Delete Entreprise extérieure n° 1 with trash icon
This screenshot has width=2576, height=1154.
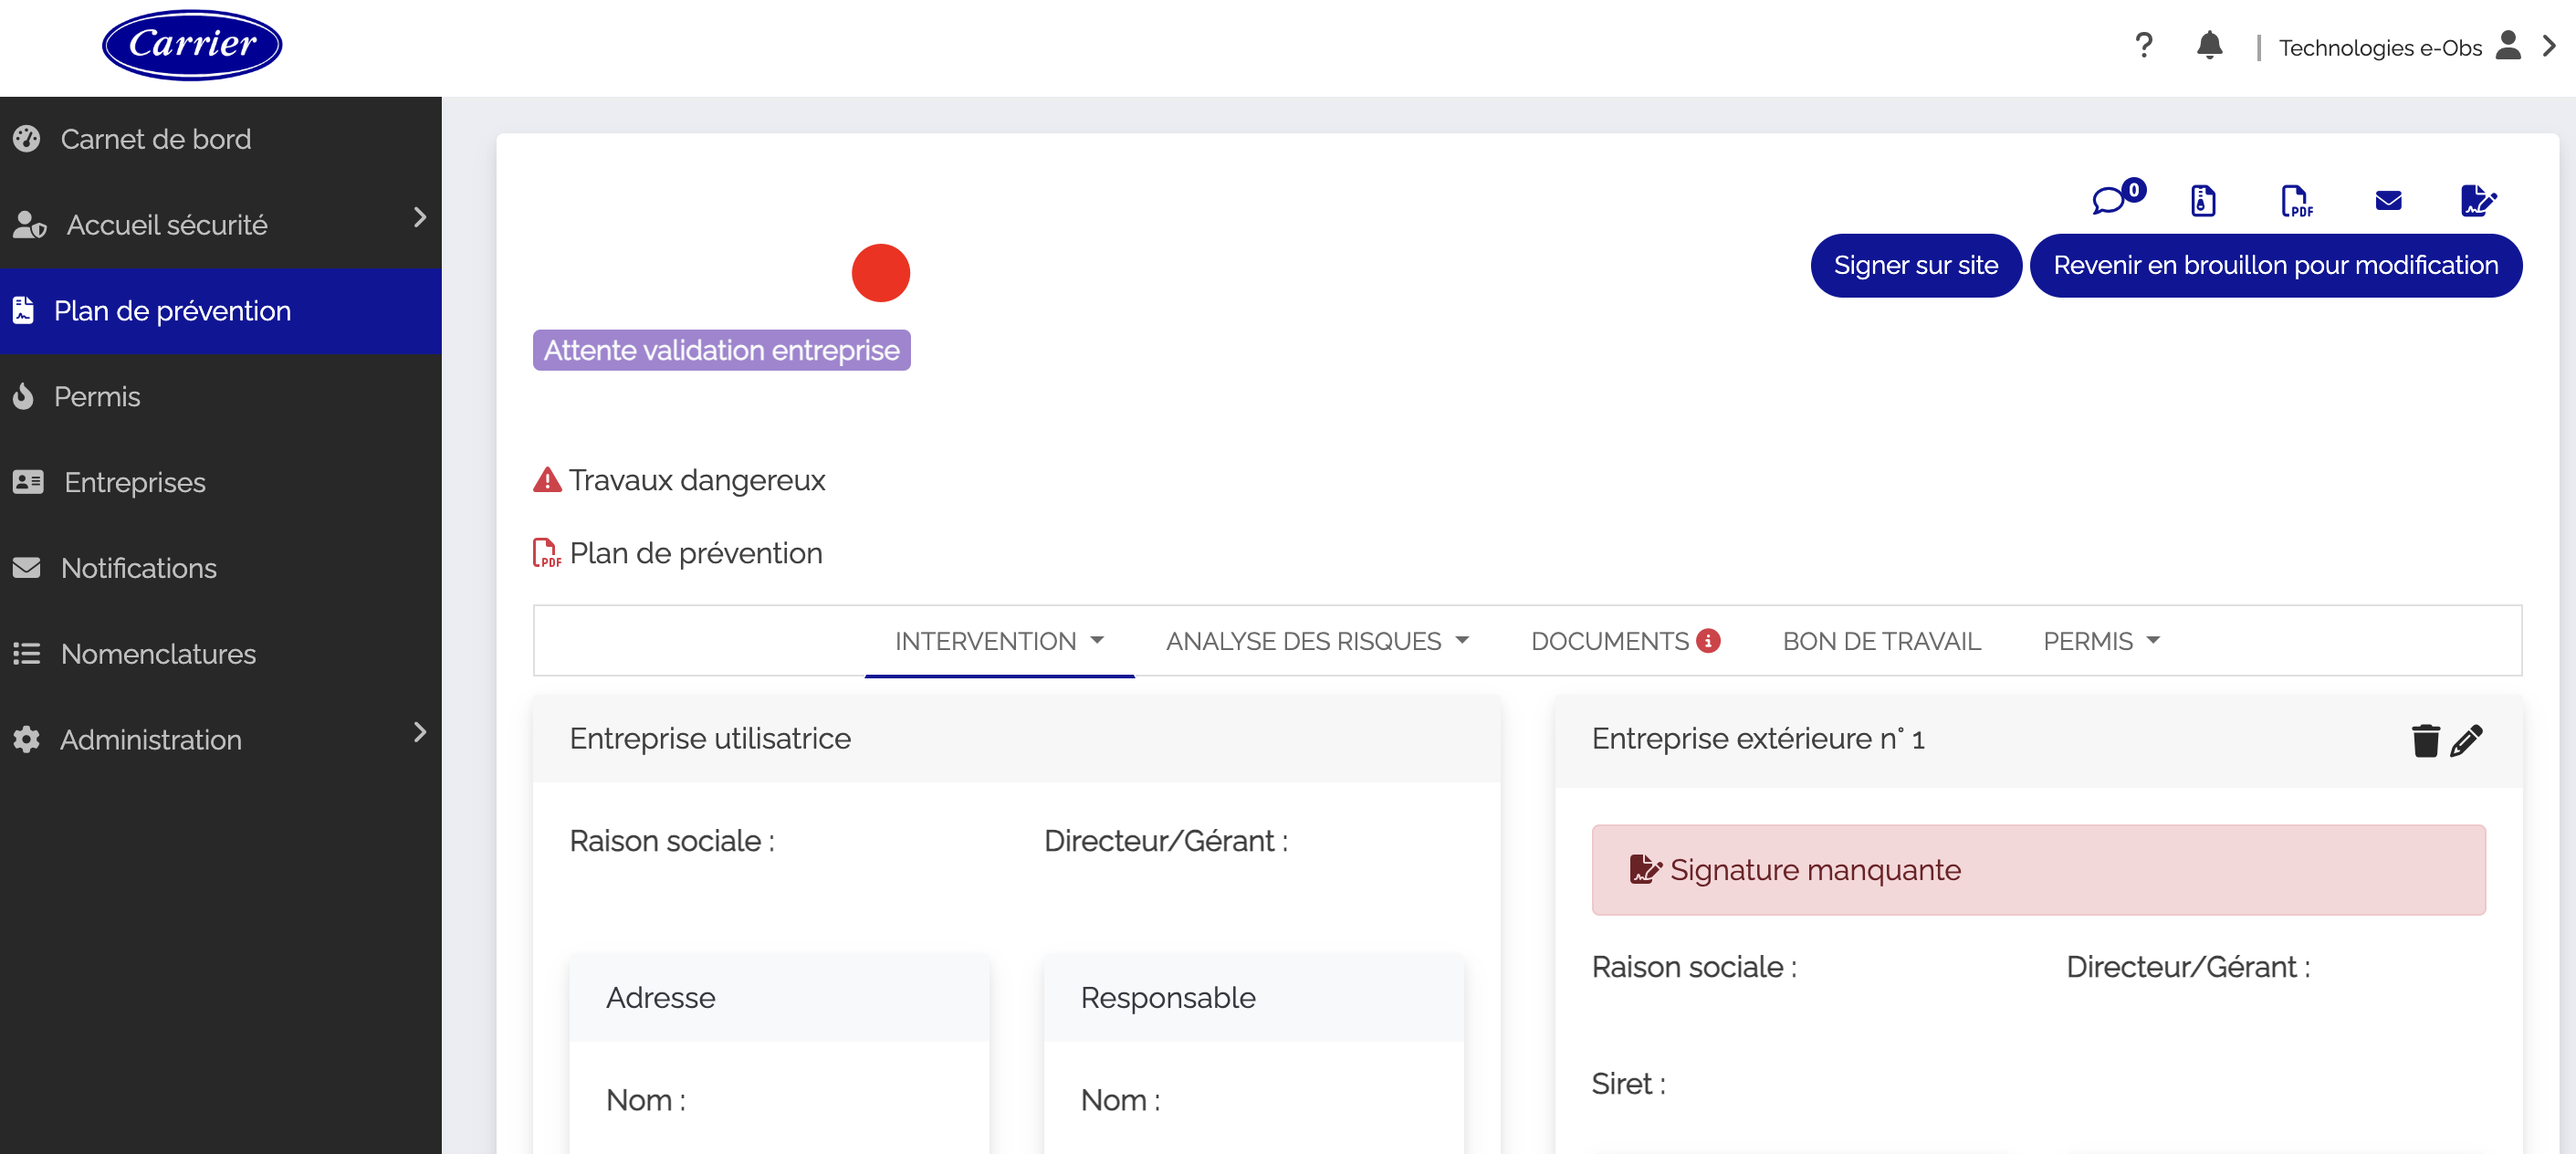[2425, 740]
